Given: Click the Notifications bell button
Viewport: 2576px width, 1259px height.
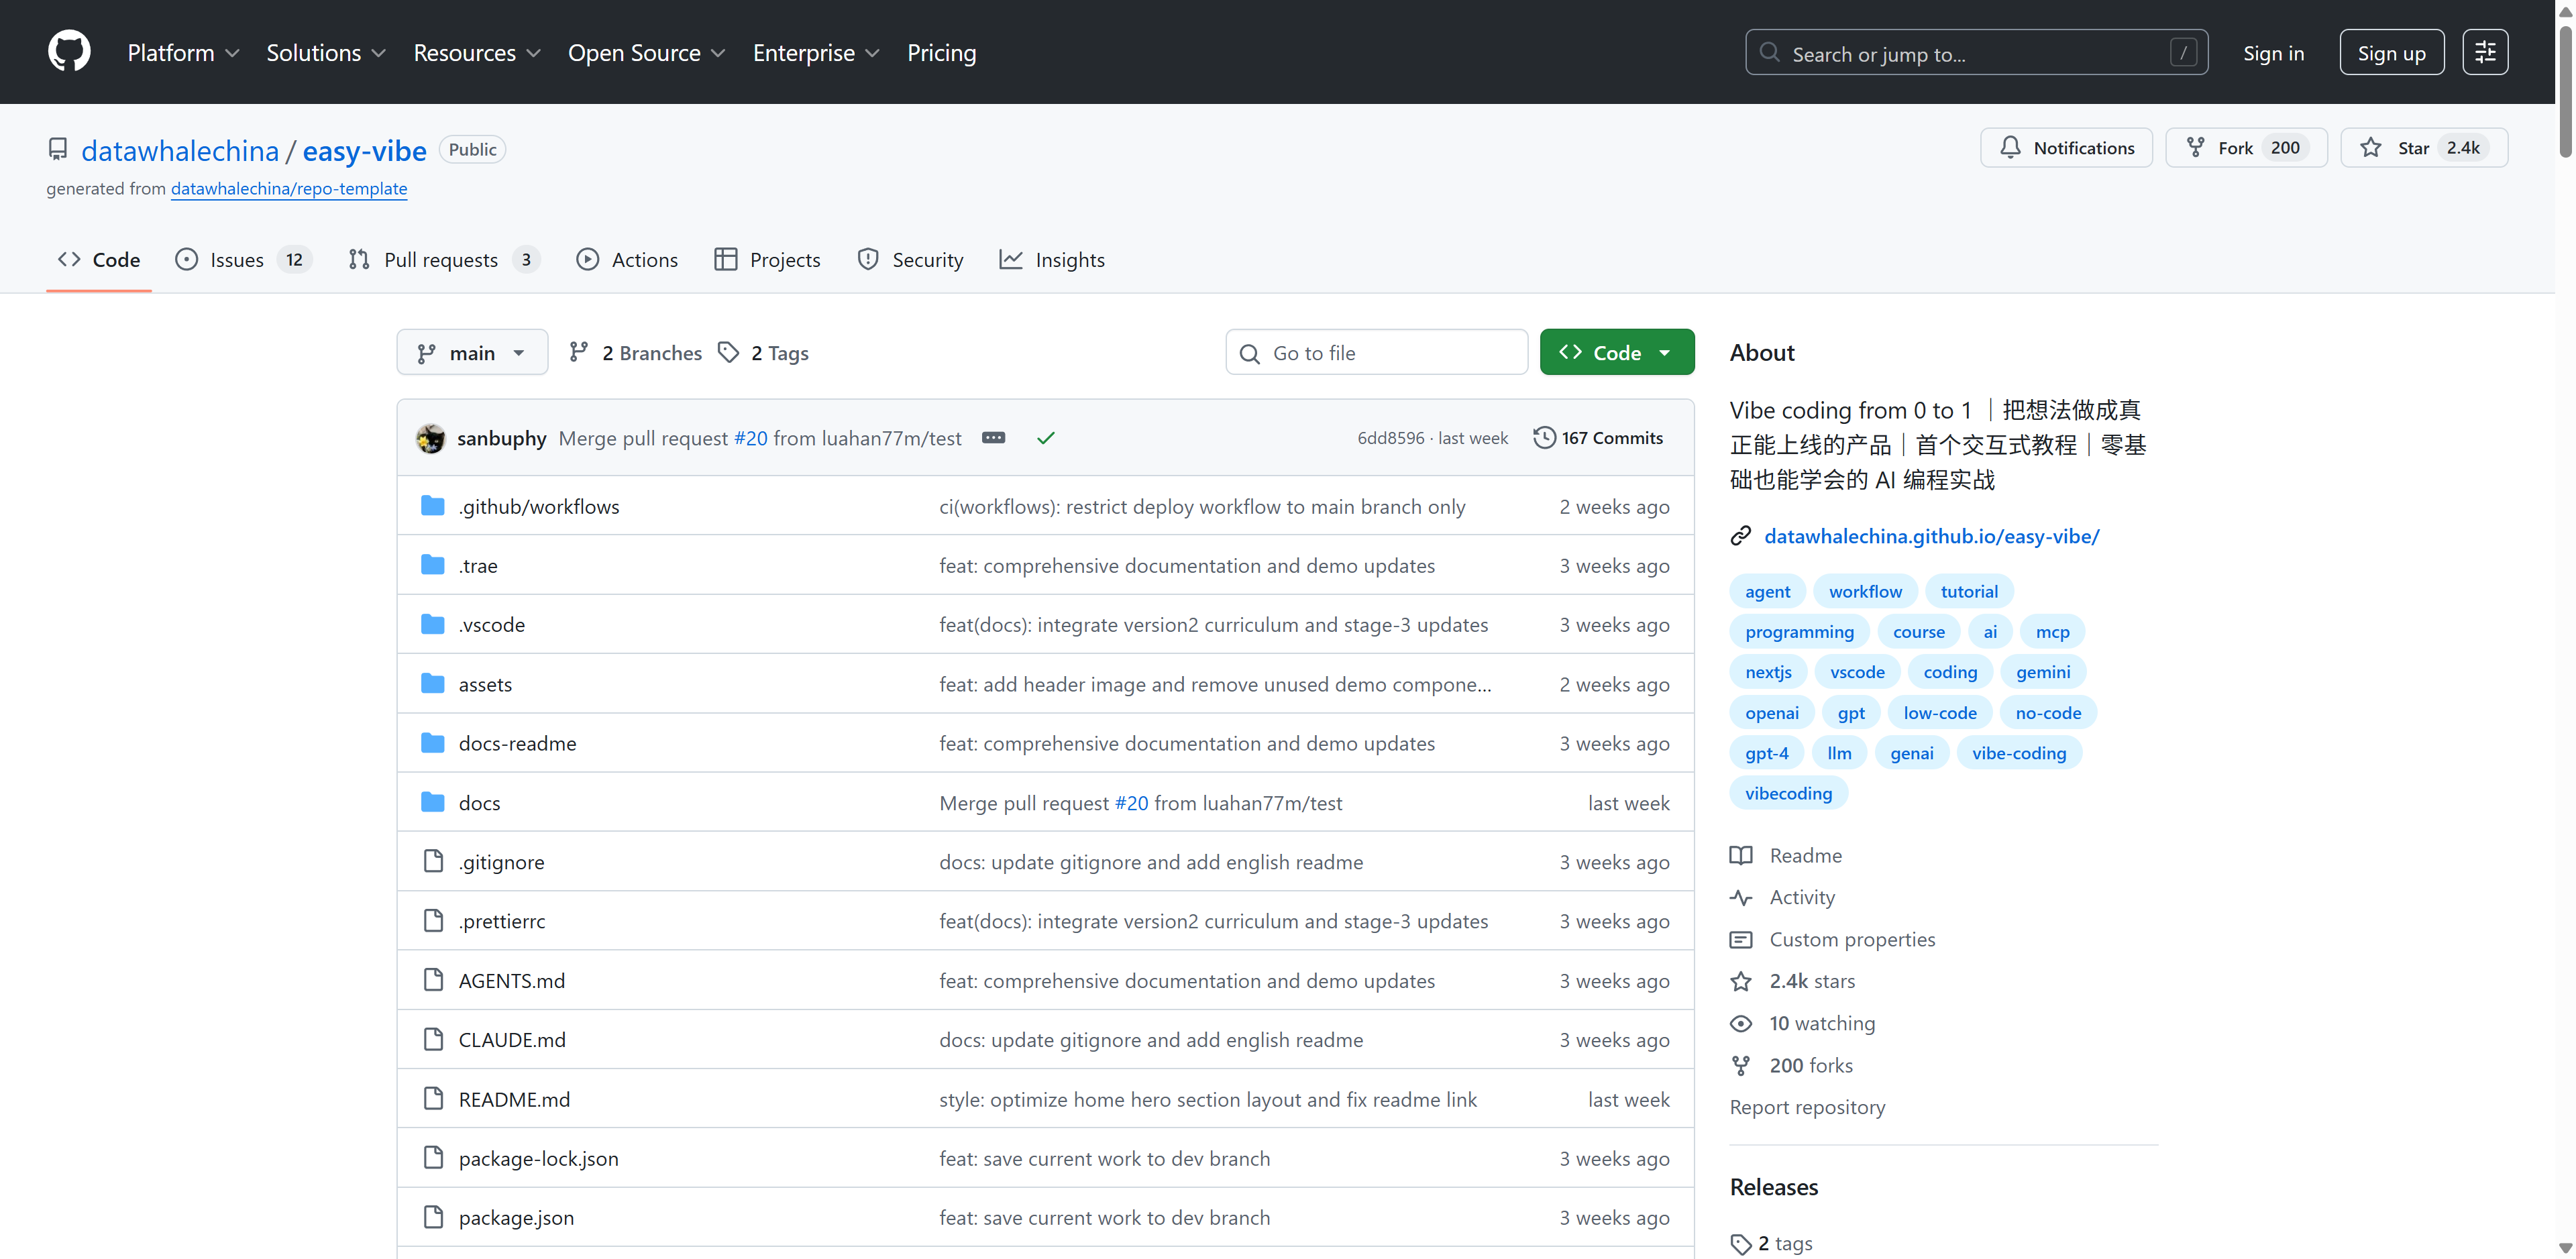Looking at the screenshot, I should (x=2066, y=148).
